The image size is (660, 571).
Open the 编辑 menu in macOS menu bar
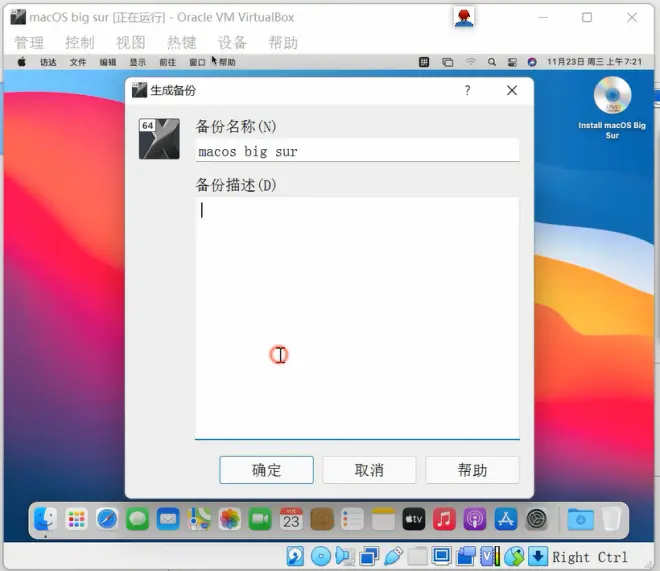(108, 62)
